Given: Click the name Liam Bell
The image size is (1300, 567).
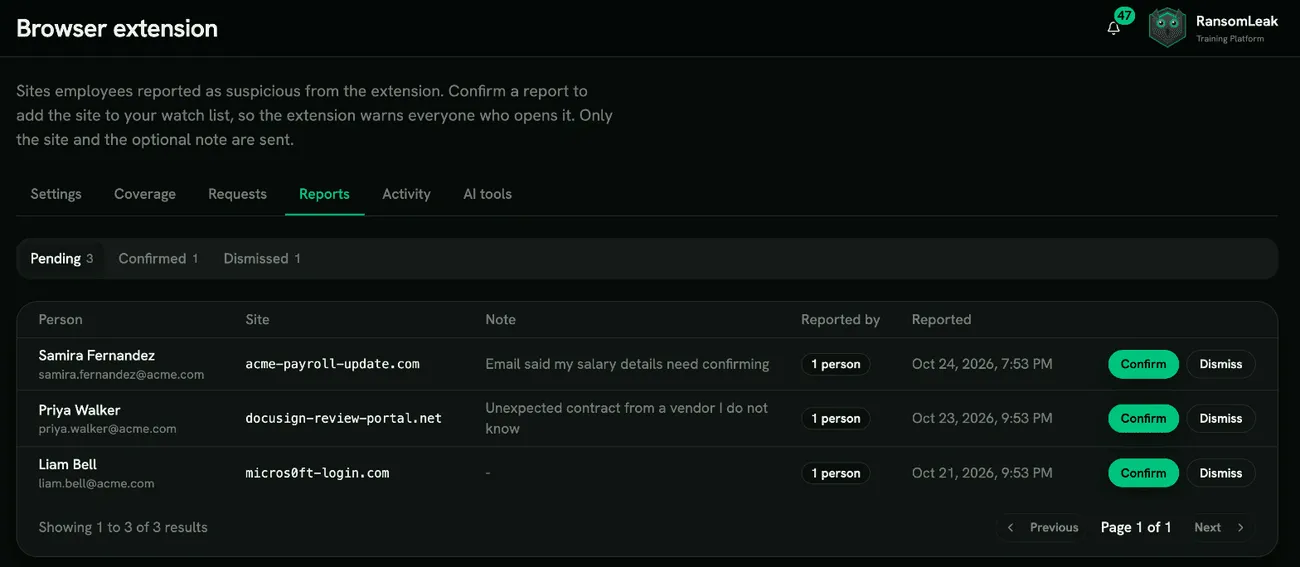Looking at the screenshot, I should (68, 464).
